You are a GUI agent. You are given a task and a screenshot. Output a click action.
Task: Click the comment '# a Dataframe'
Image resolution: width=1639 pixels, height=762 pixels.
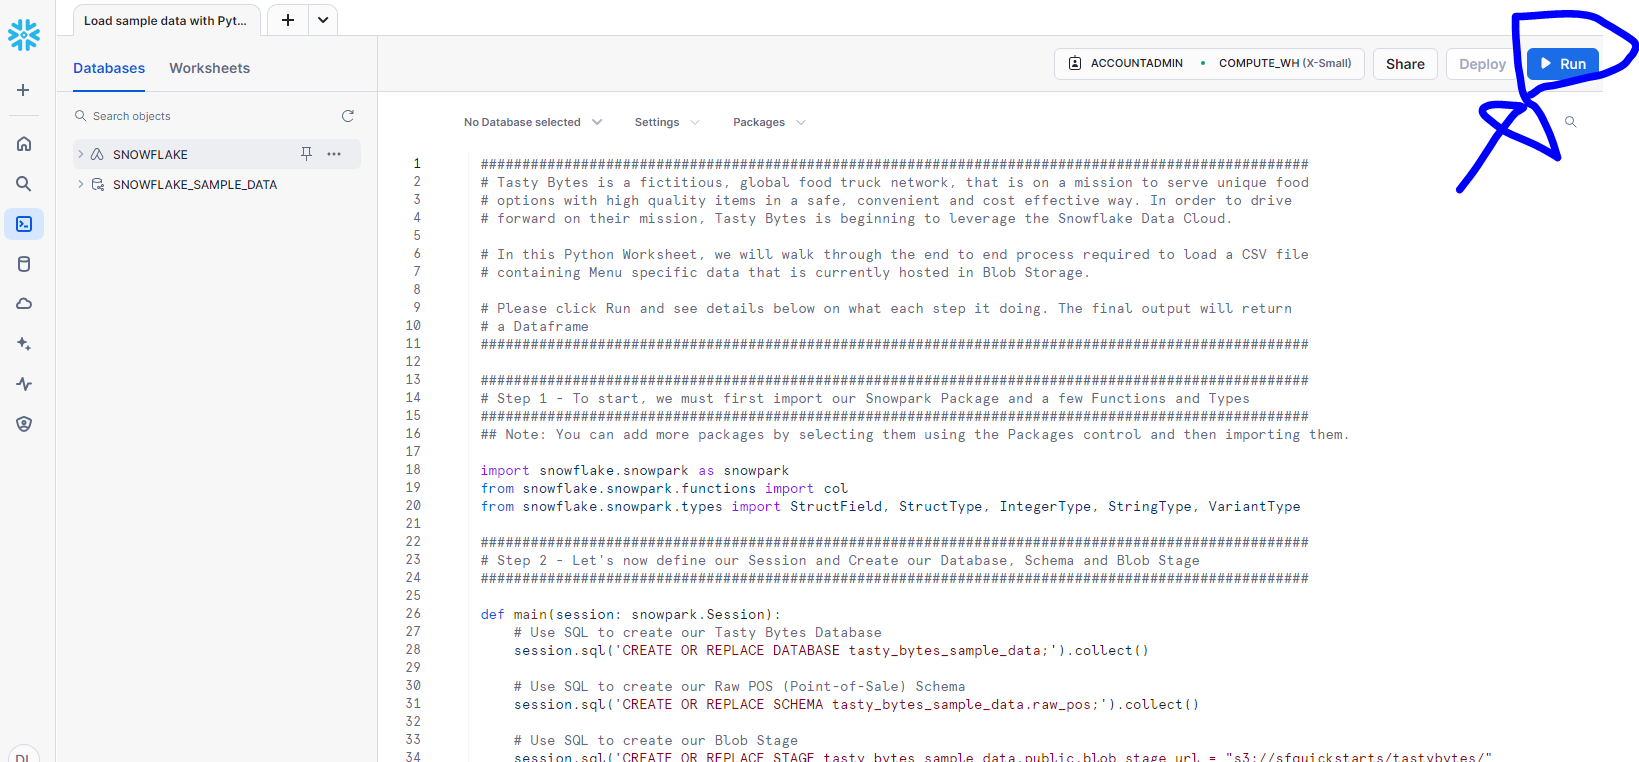point(535,327)
